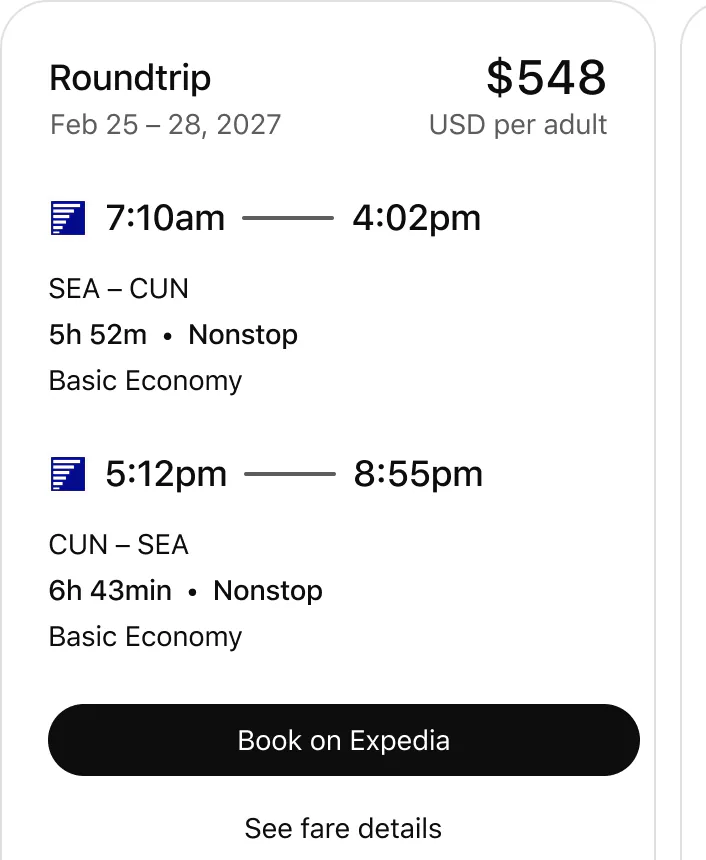
Task: Click the USD per adult label
Action: pyautogui.click(x=517, y=124)
